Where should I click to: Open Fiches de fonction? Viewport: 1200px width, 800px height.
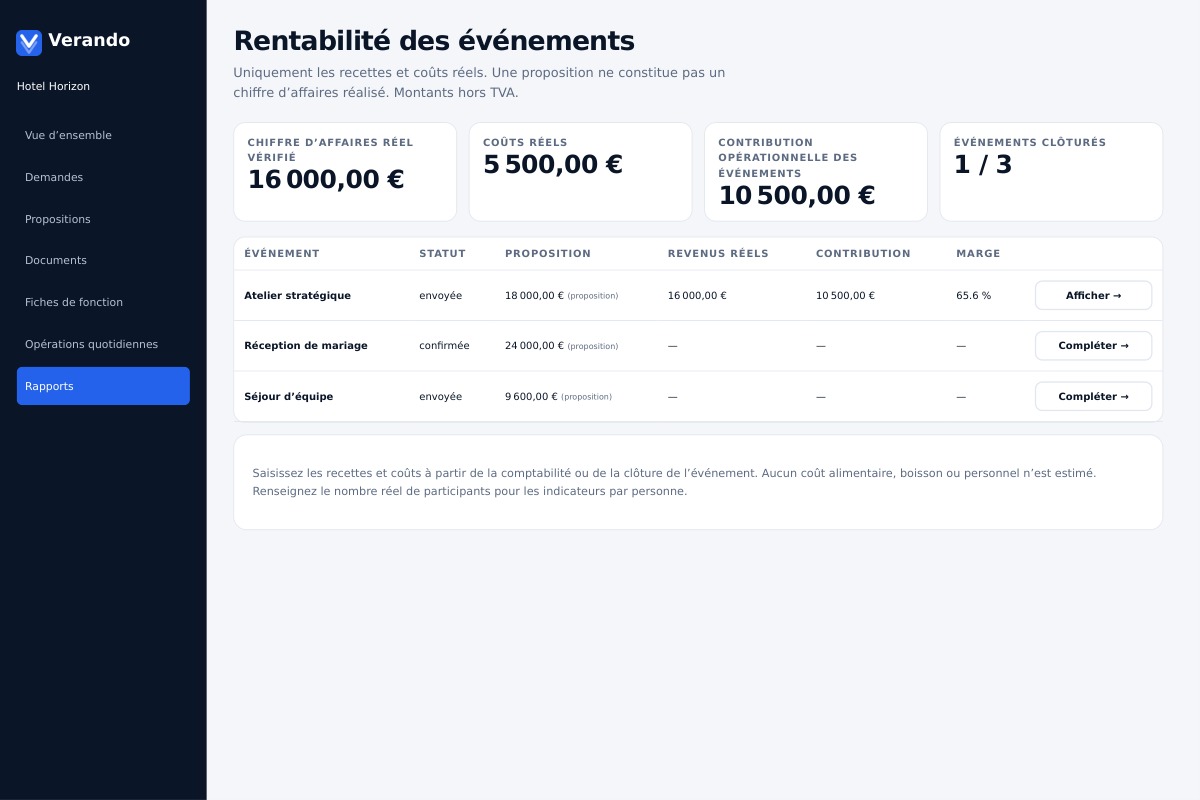click(x=103, y=302)
